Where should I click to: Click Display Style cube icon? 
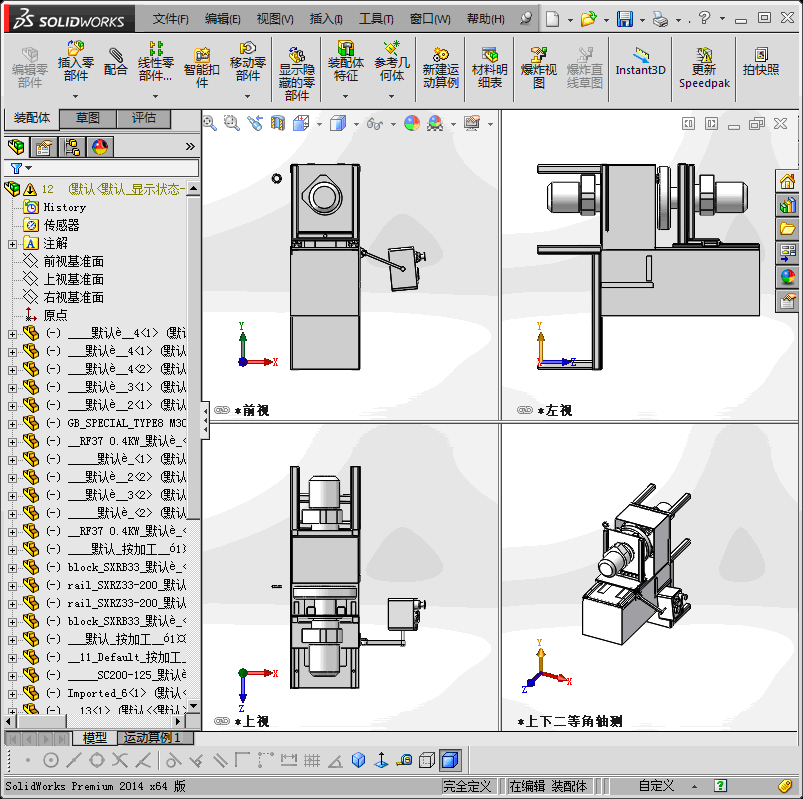(338, 123)
